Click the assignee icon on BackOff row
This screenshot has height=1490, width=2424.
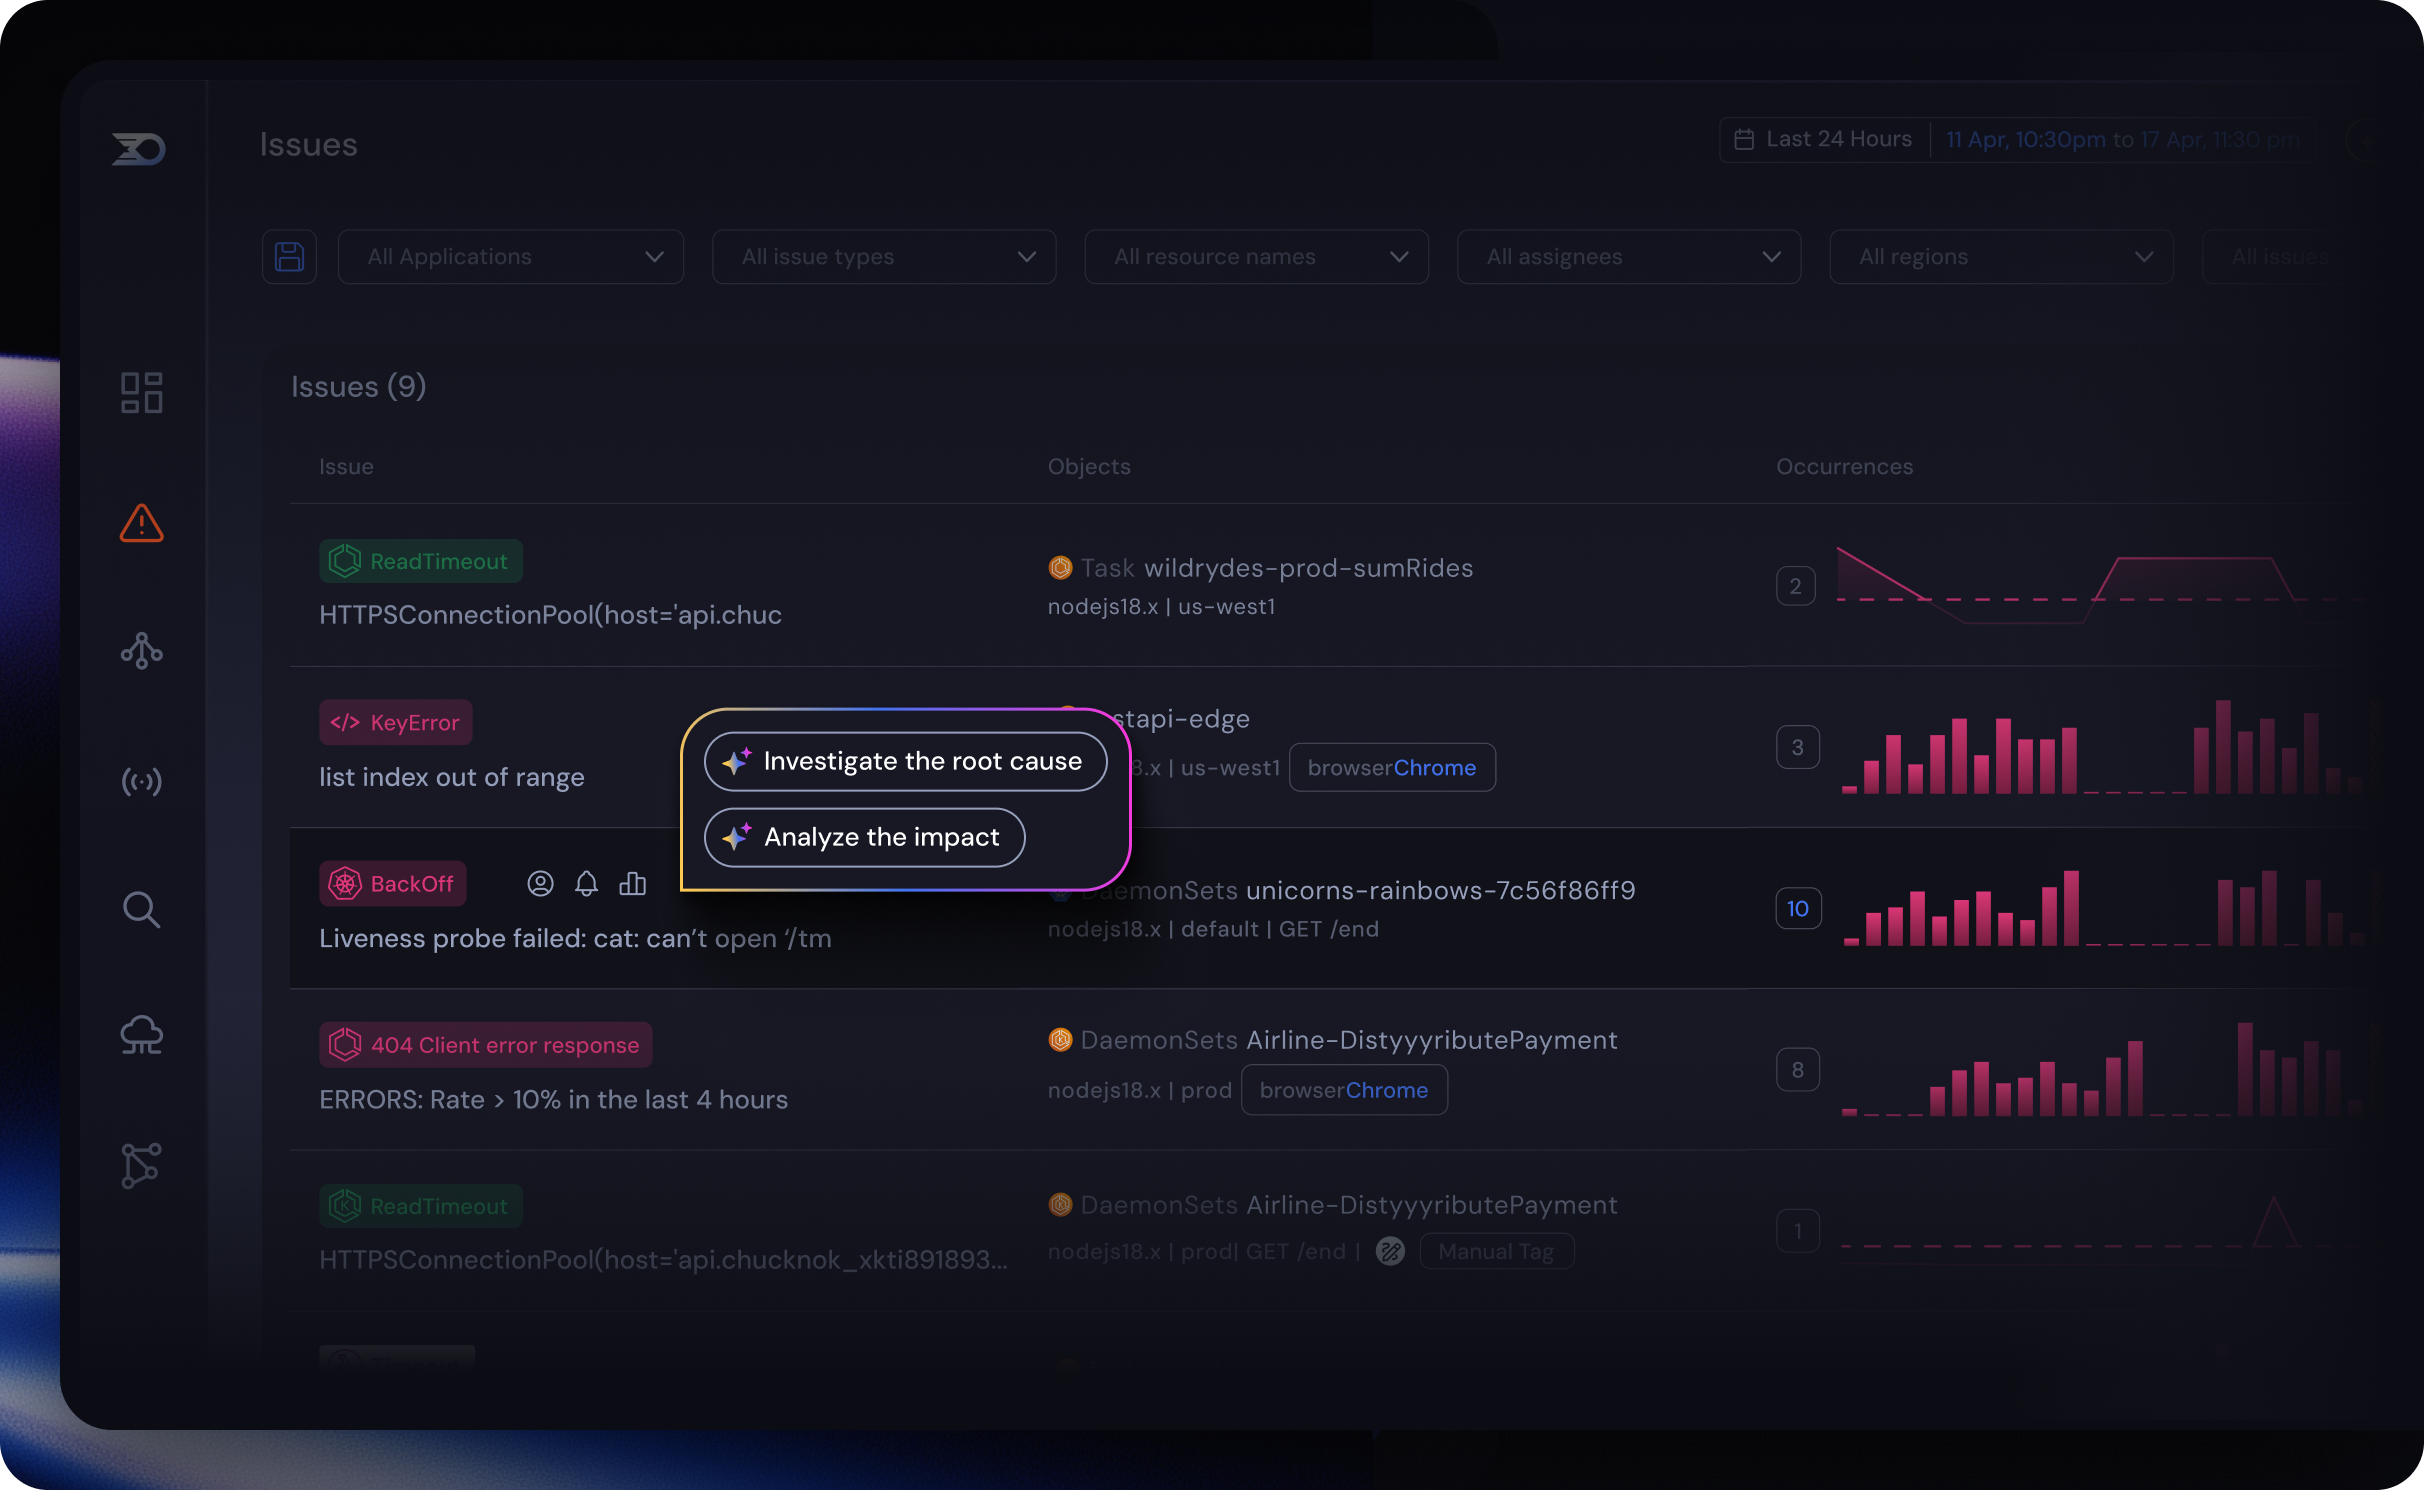click(x=540, y=884)
